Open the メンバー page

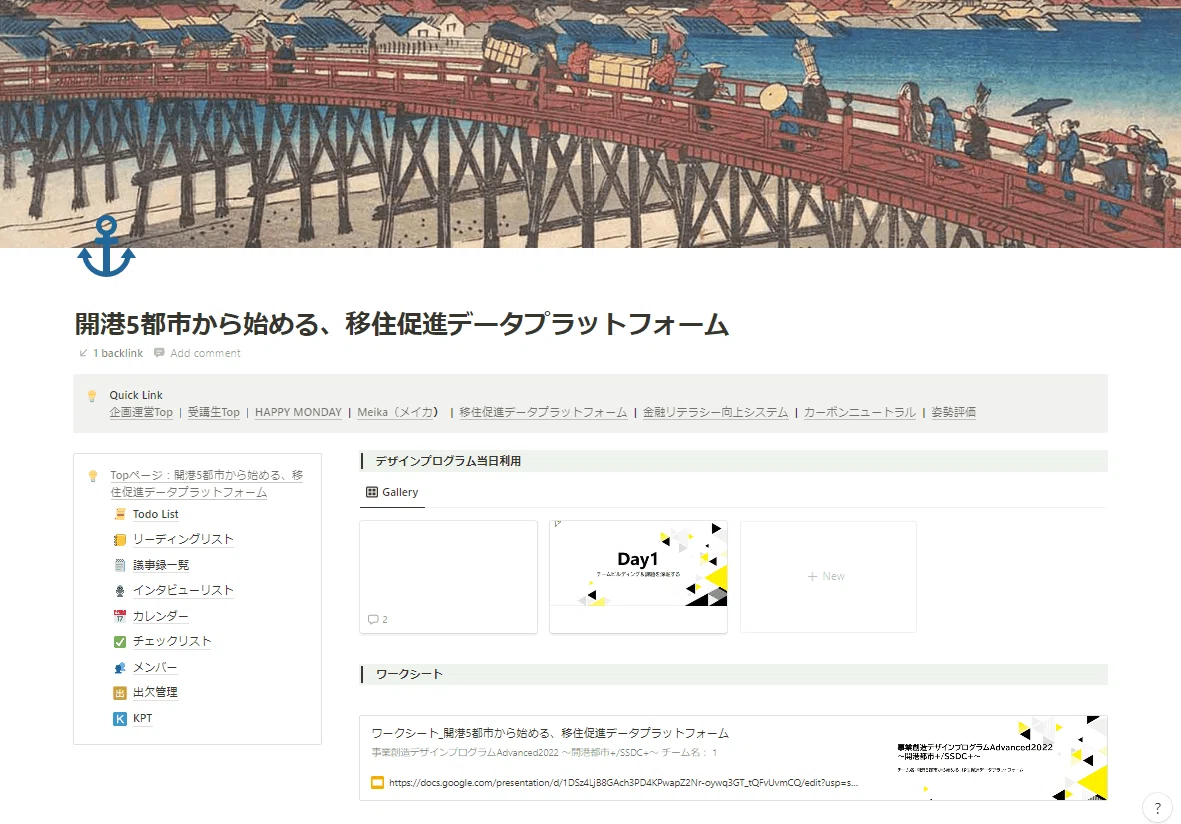(155, 667)
